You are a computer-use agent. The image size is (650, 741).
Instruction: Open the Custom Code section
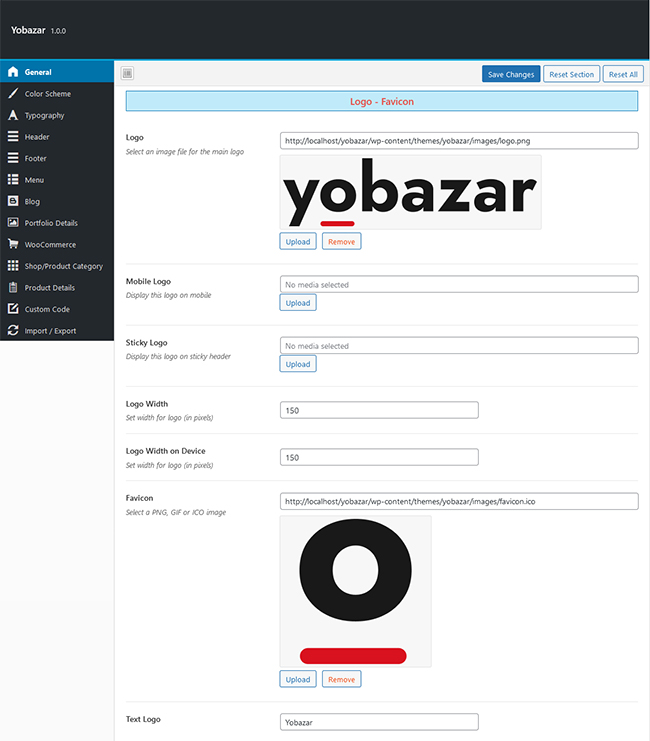[x=57, y=309]
